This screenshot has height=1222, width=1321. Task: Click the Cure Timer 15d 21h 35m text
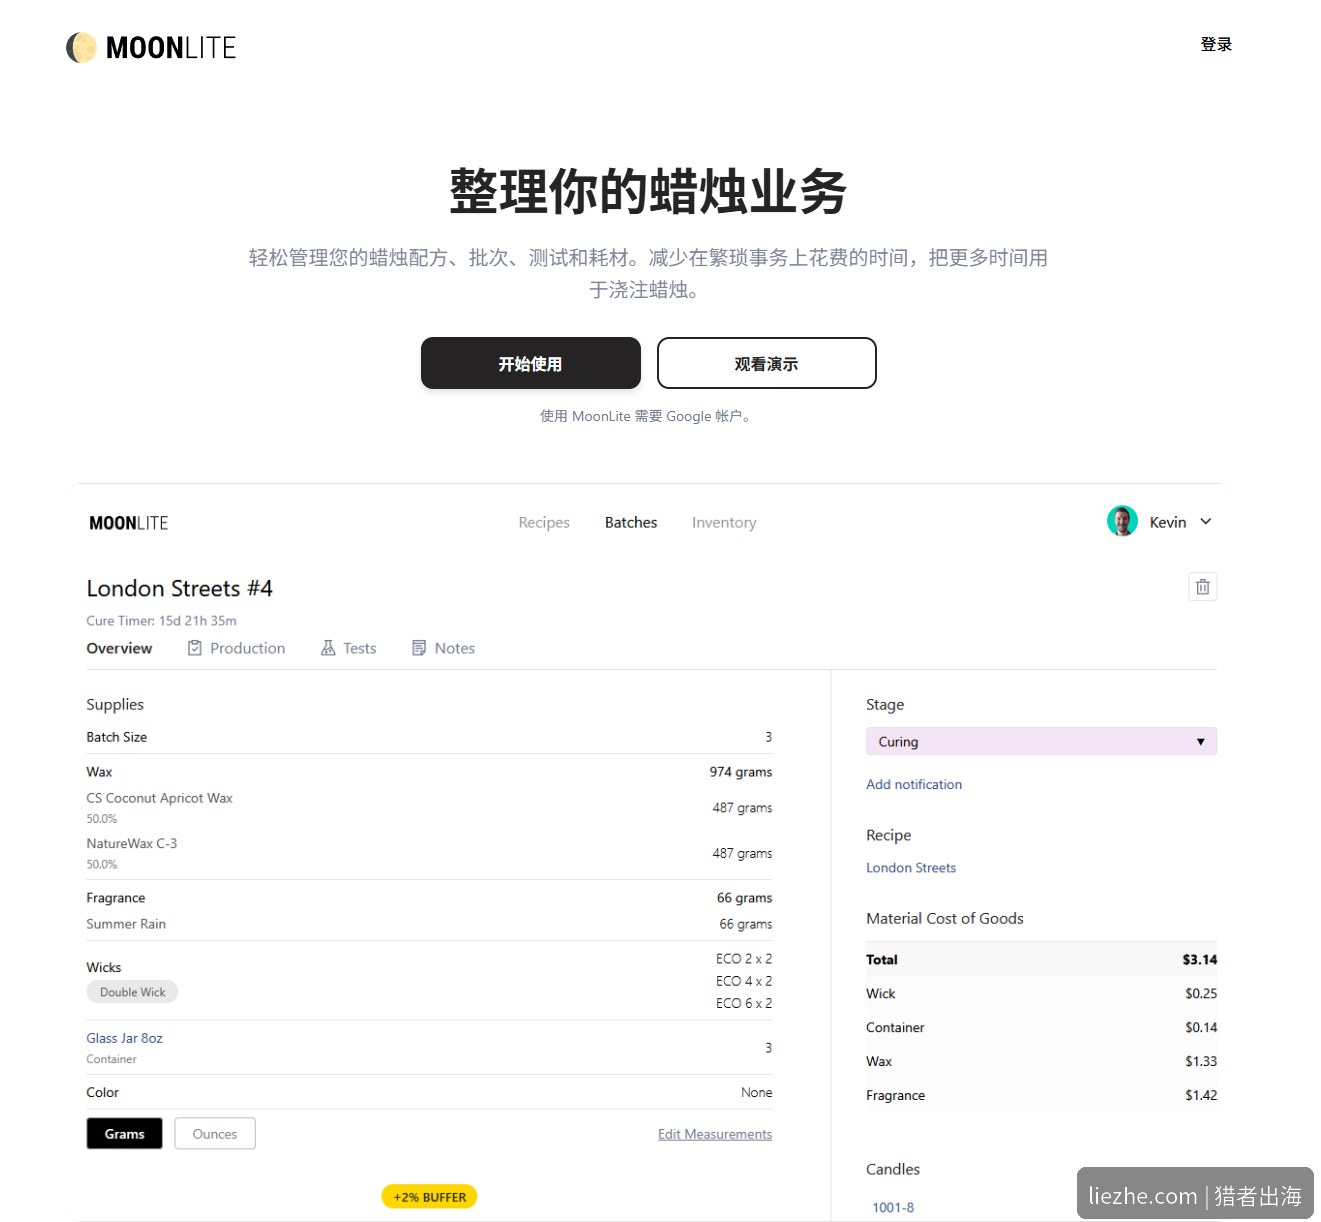(x=161, y=620)
